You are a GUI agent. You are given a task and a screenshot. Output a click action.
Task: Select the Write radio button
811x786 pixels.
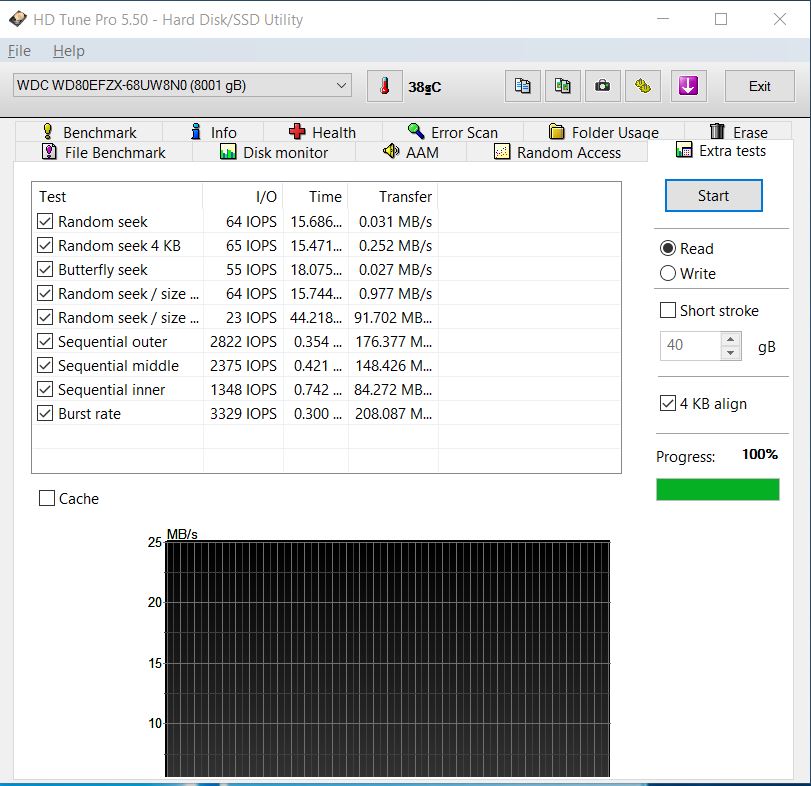coord(668,273)
